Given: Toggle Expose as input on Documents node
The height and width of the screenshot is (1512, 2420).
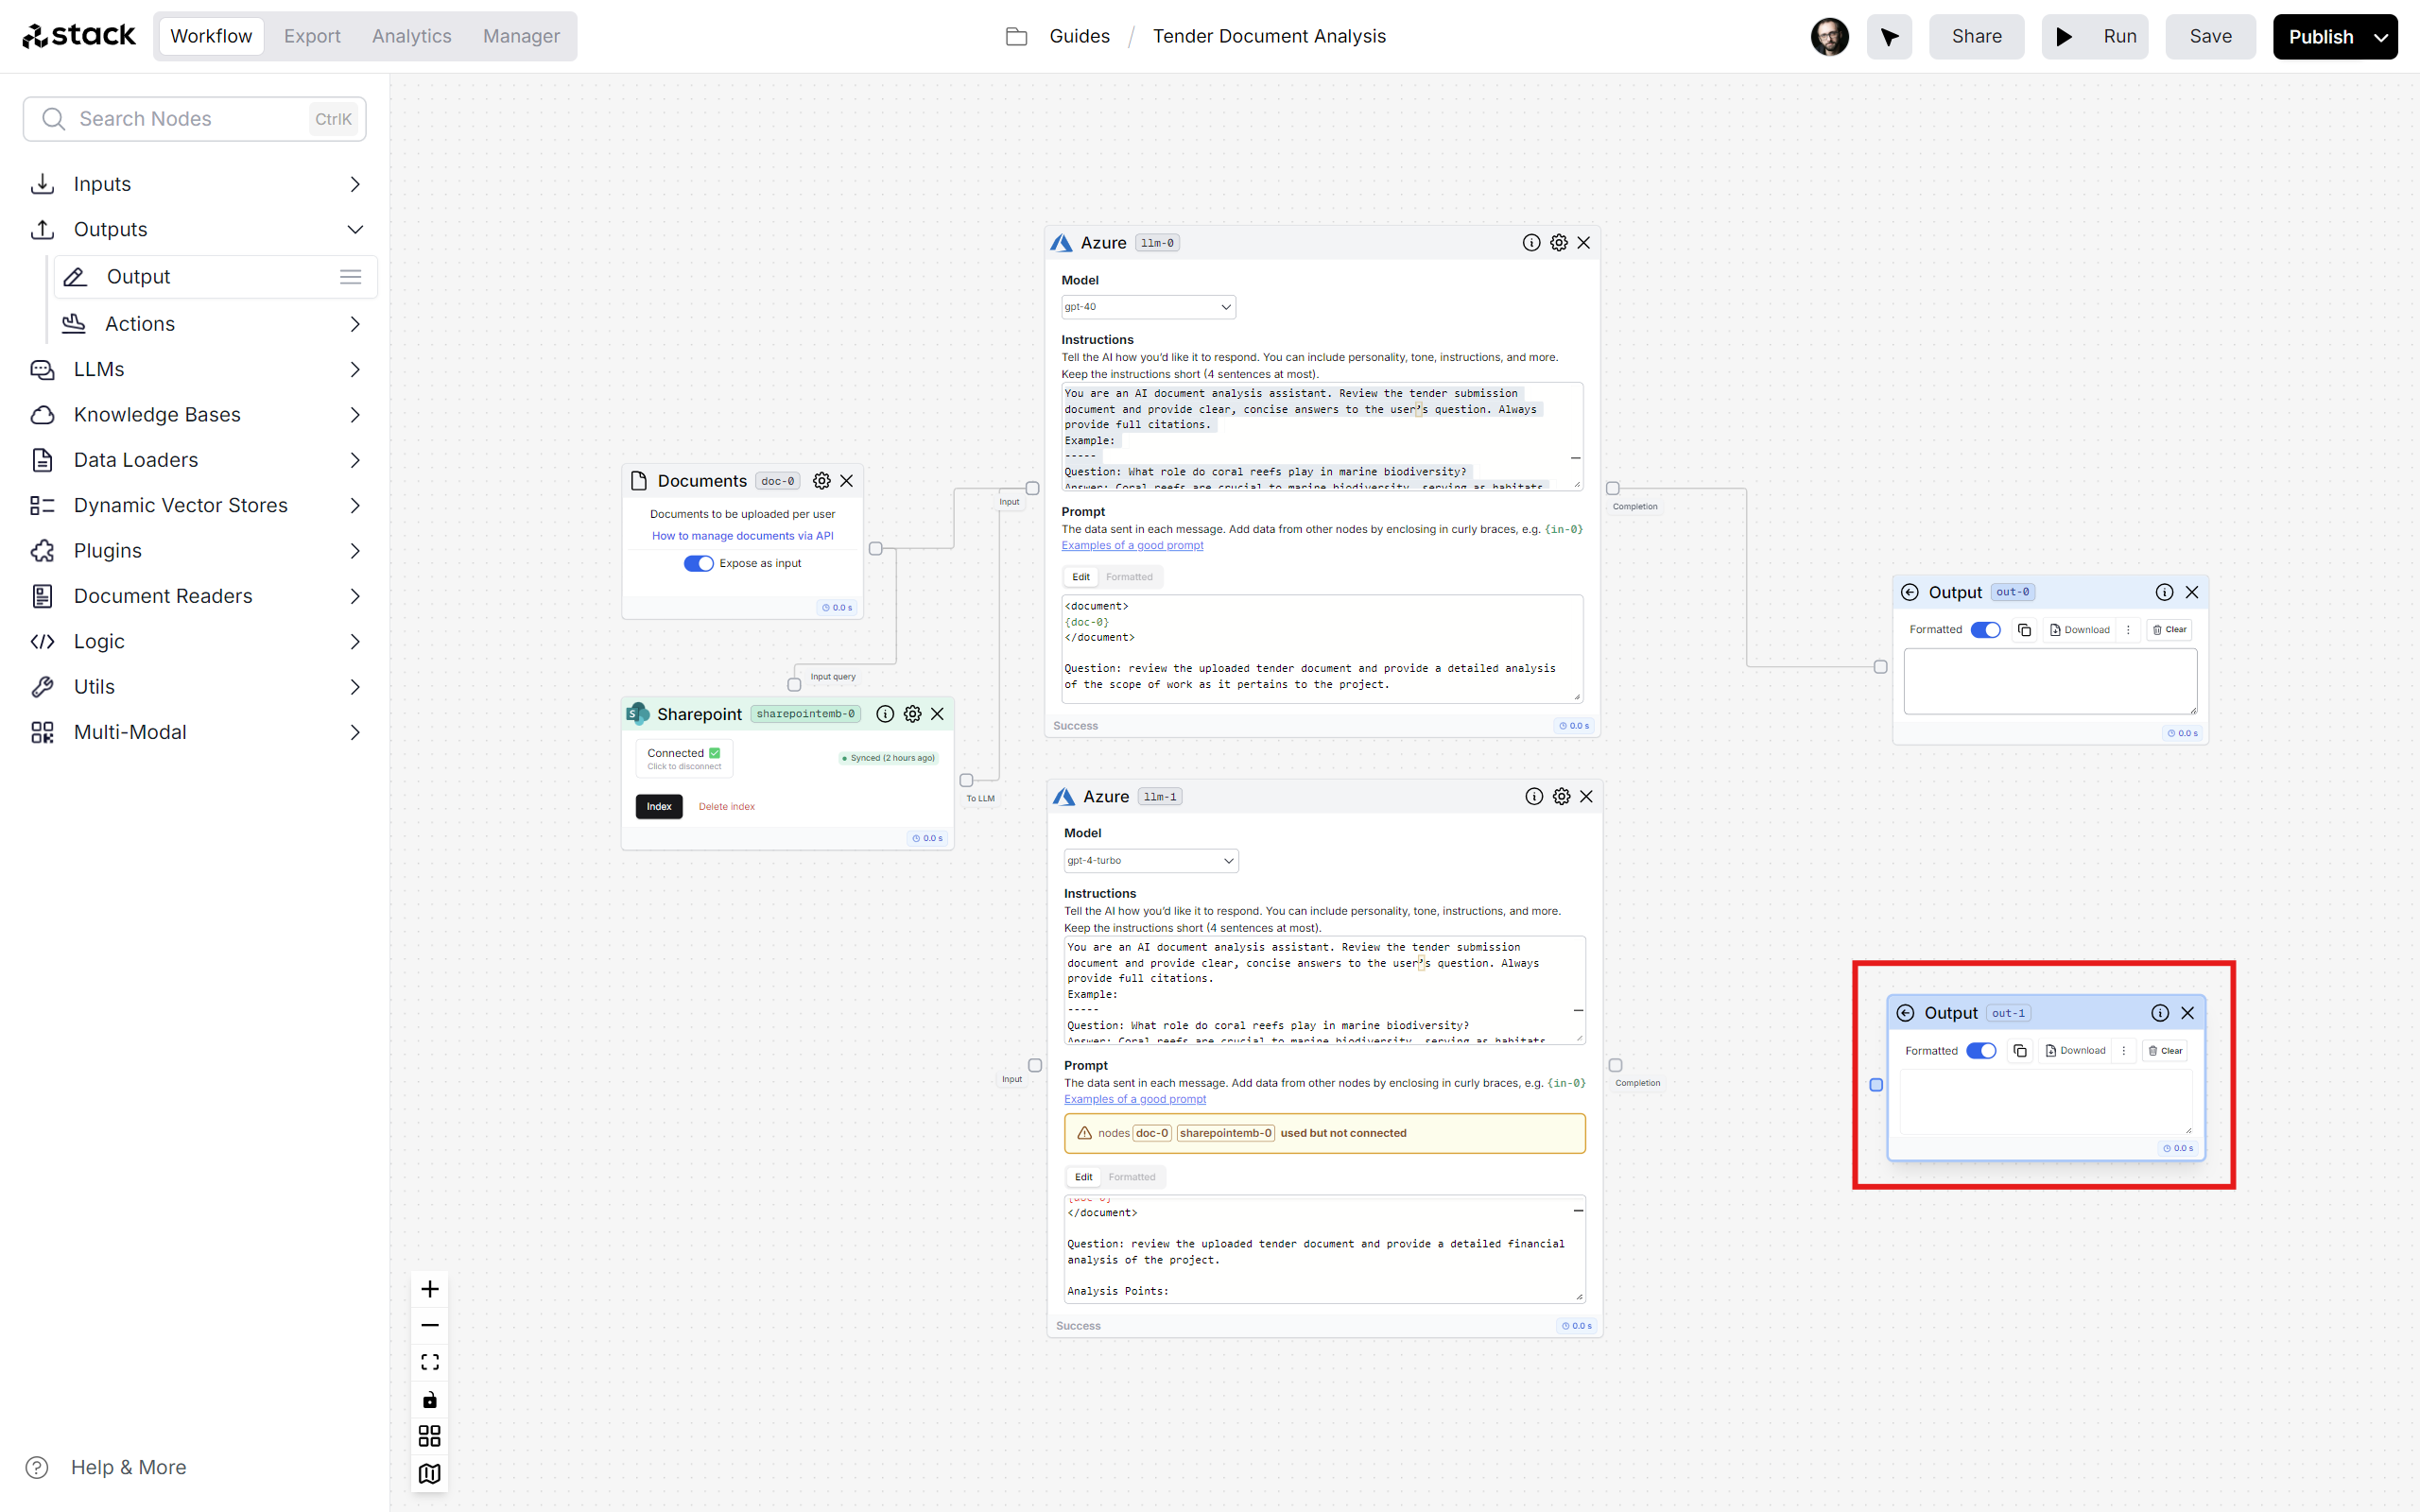Looking at the screenshot, I should [x=698, y=564].
